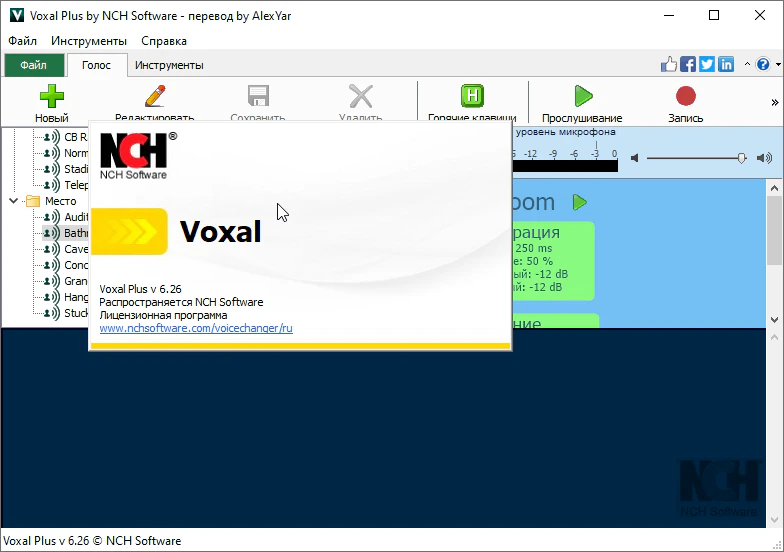Click the Редактировать pencil icon

tap(154, 97)
